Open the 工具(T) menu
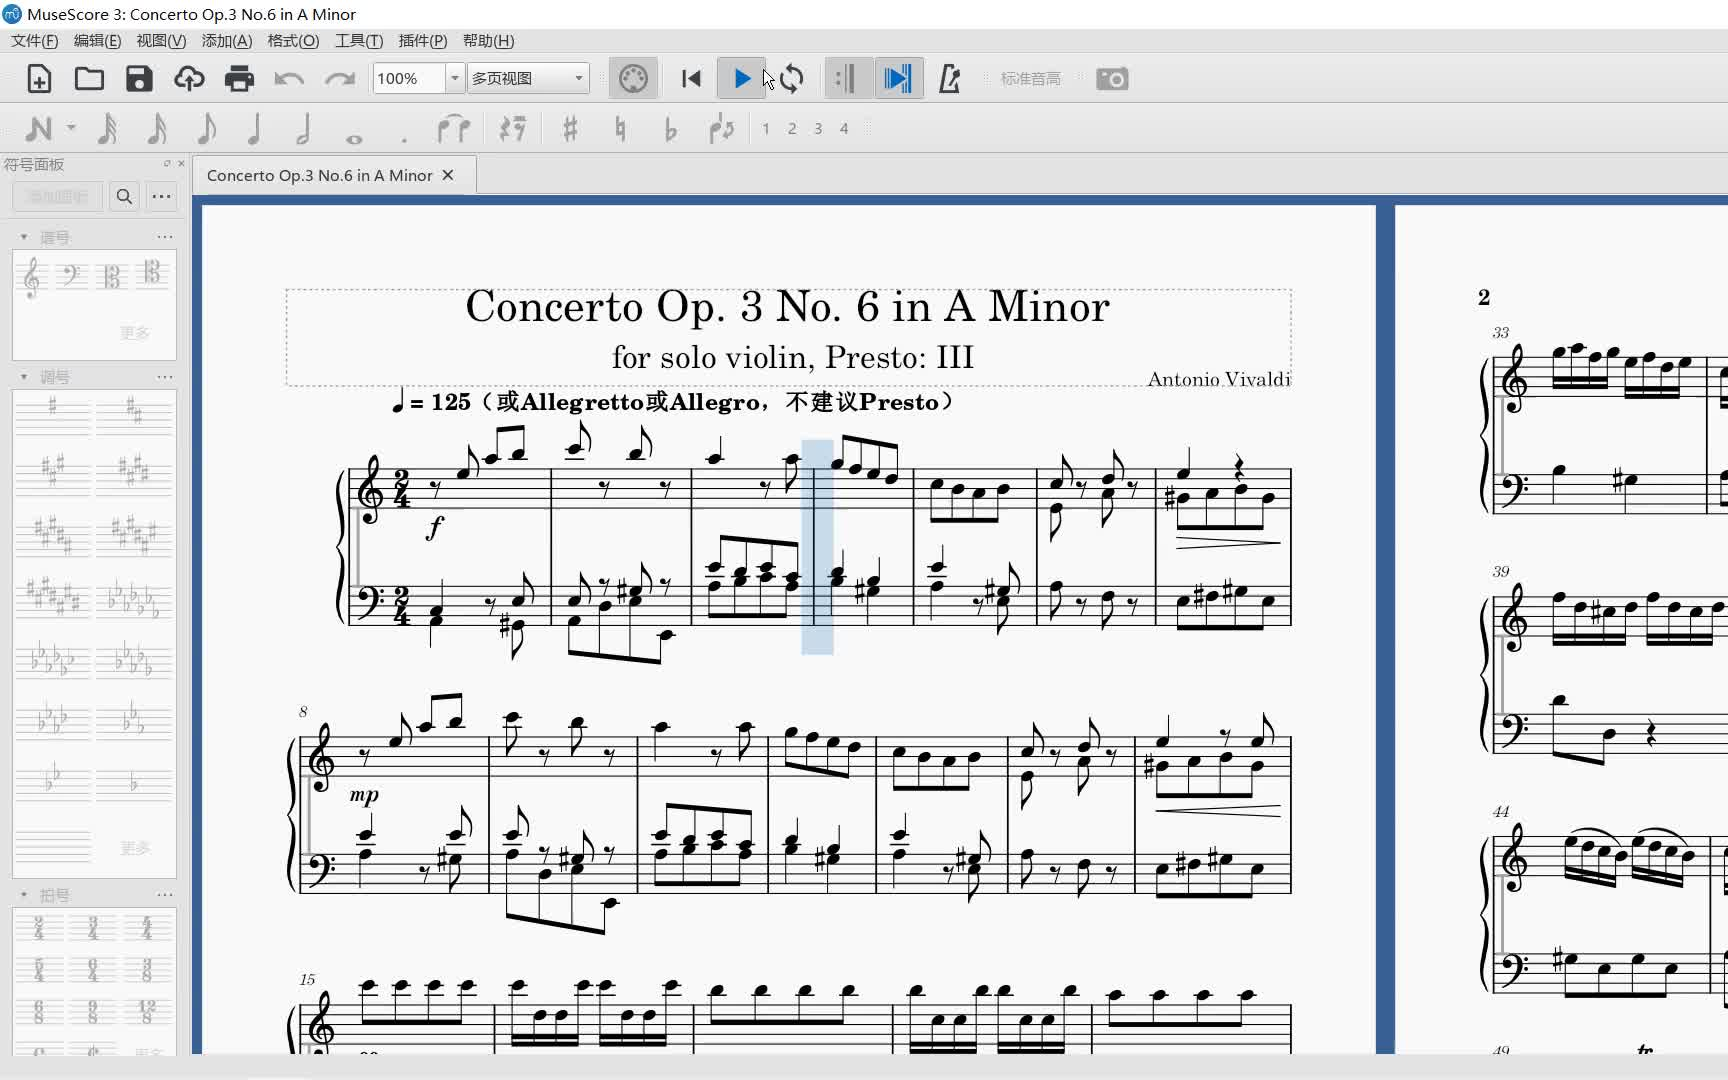 pyautogui.click(x=359, y=41)
